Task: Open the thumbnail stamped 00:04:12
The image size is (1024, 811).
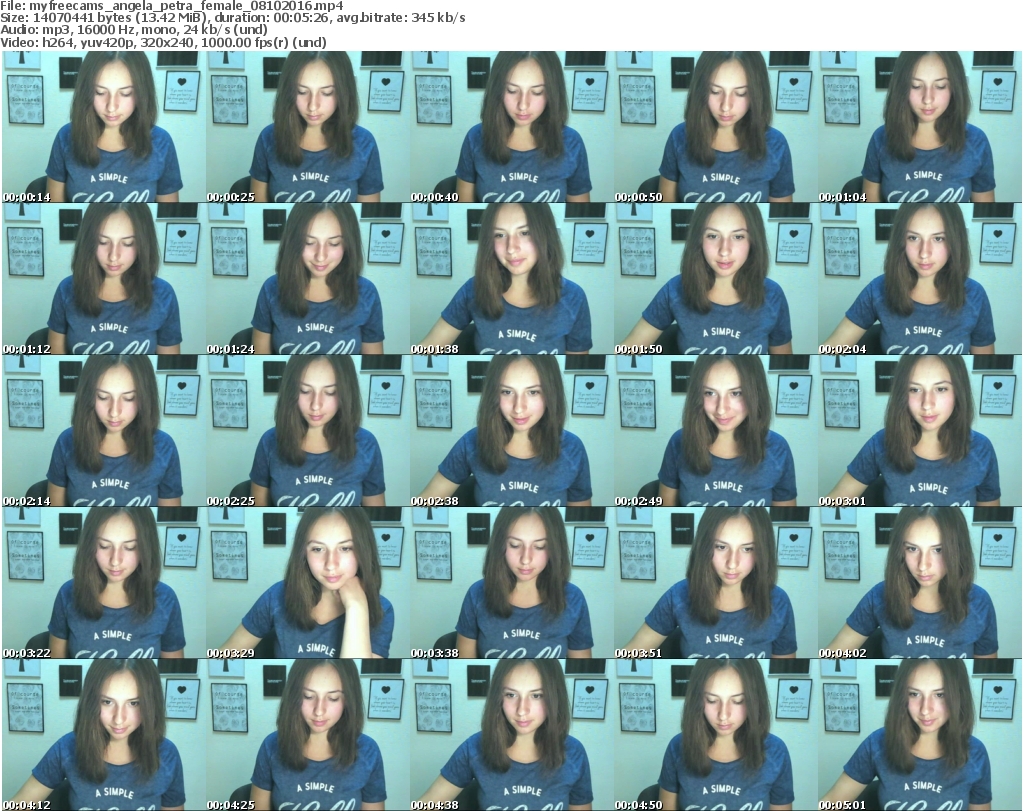Action: pos(104,735)
